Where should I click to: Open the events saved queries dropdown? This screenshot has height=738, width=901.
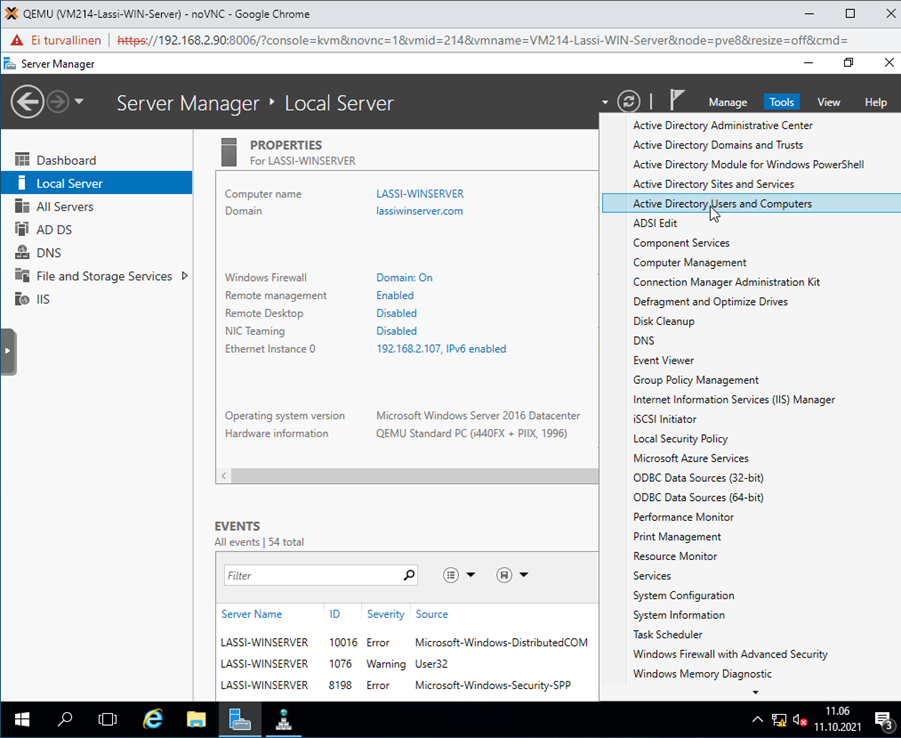512,575
